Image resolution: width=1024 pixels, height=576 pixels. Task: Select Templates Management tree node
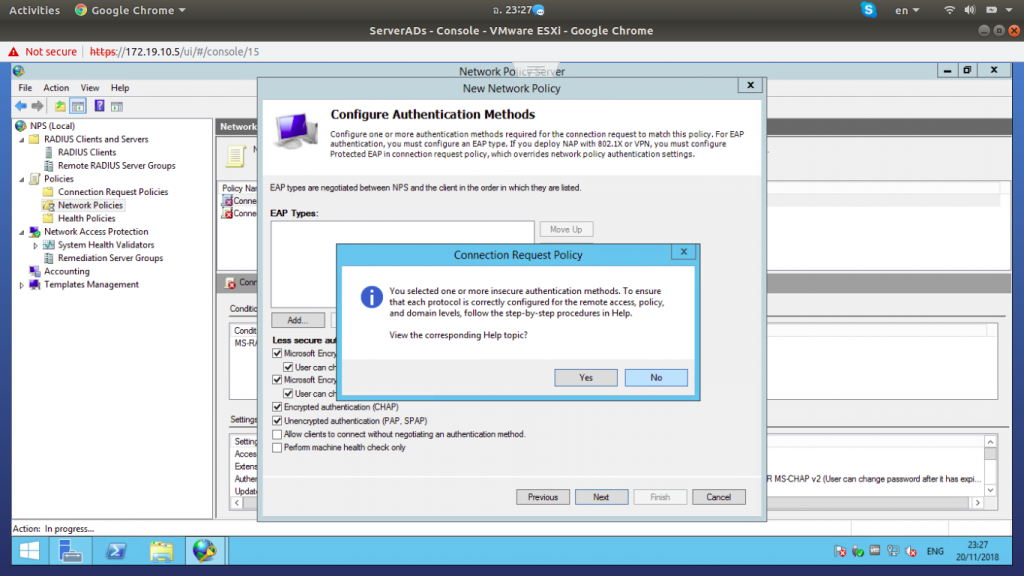[x=91, y=285]
